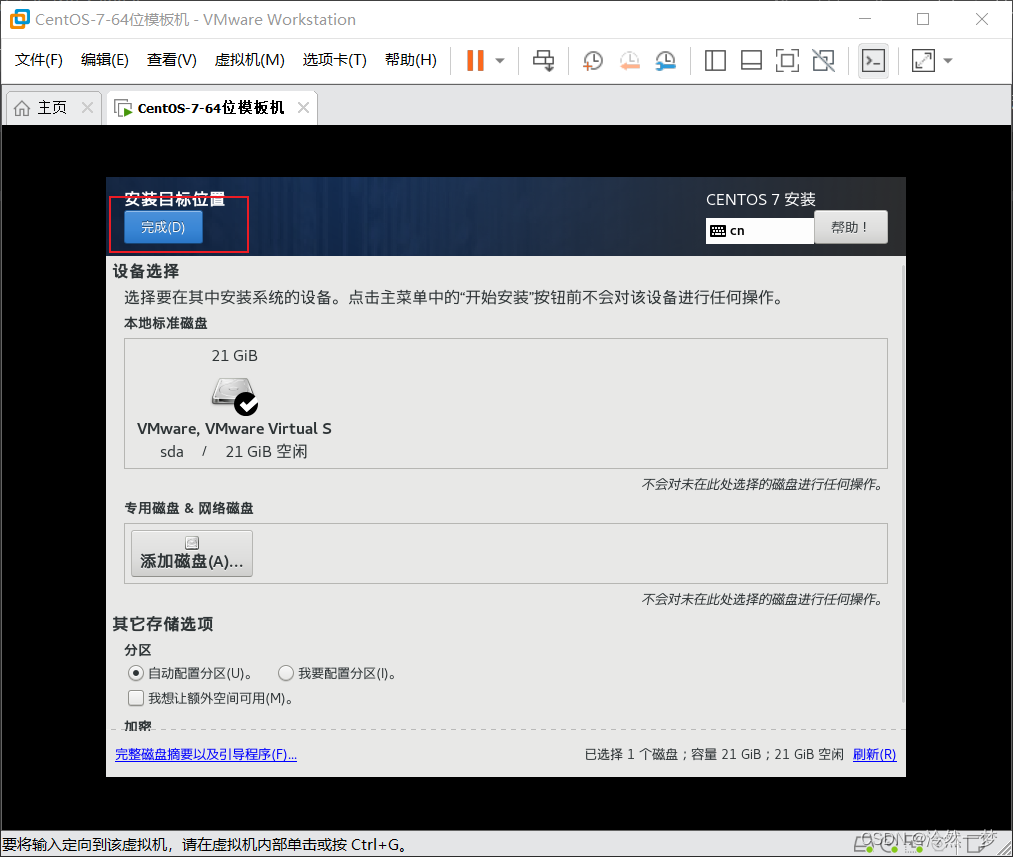Open 完整磁盘摘要以及引导程序(F) link
The height and width of the screenshot is (857, 1013).
coord(206,754)
